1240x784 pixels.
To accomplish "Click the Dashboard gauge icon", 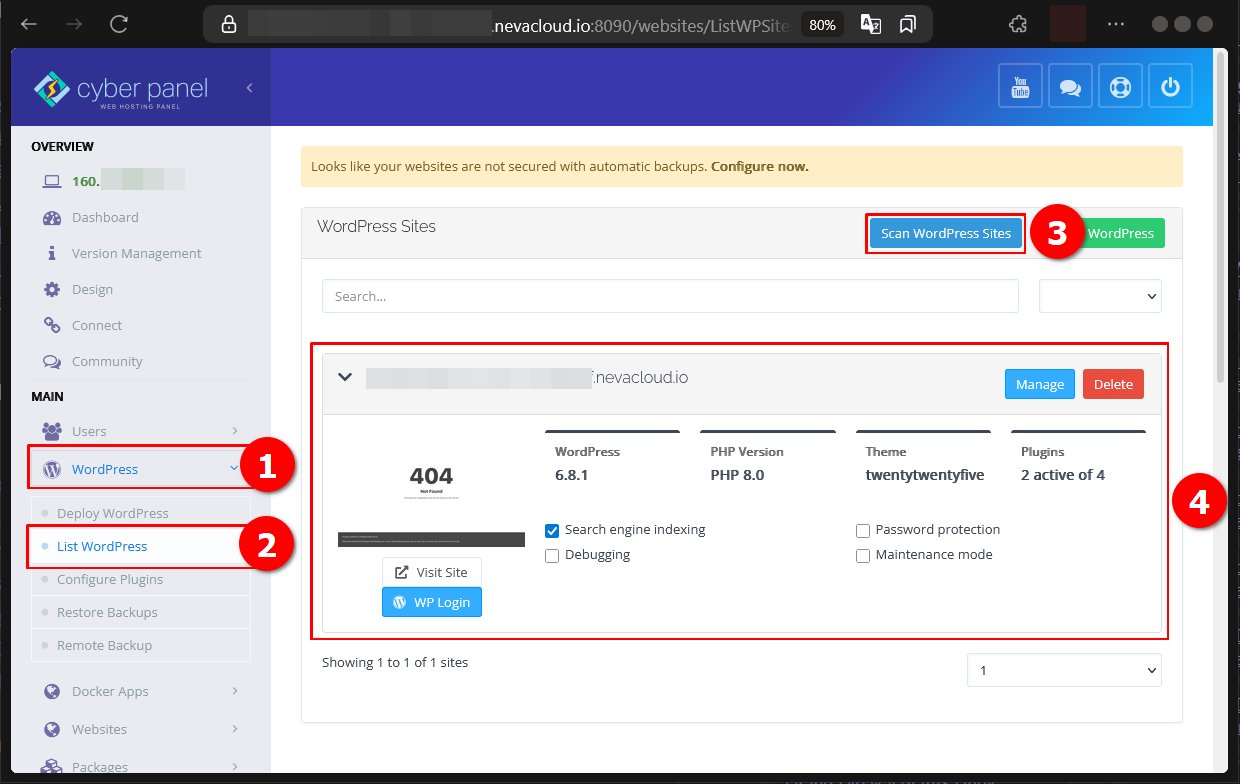I will click(x=52, y=217).
